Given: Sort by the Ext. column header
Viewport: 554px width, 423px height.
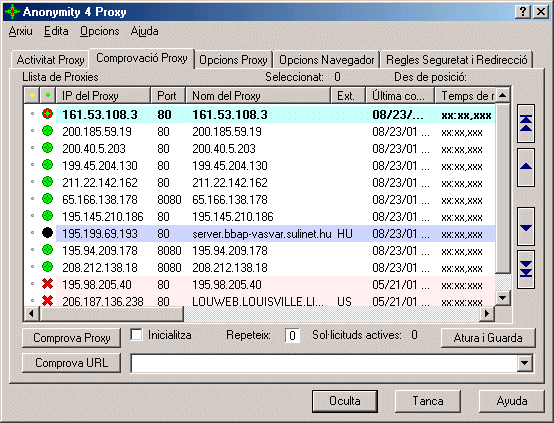Looking at the screenshot, I should (348, 95).
